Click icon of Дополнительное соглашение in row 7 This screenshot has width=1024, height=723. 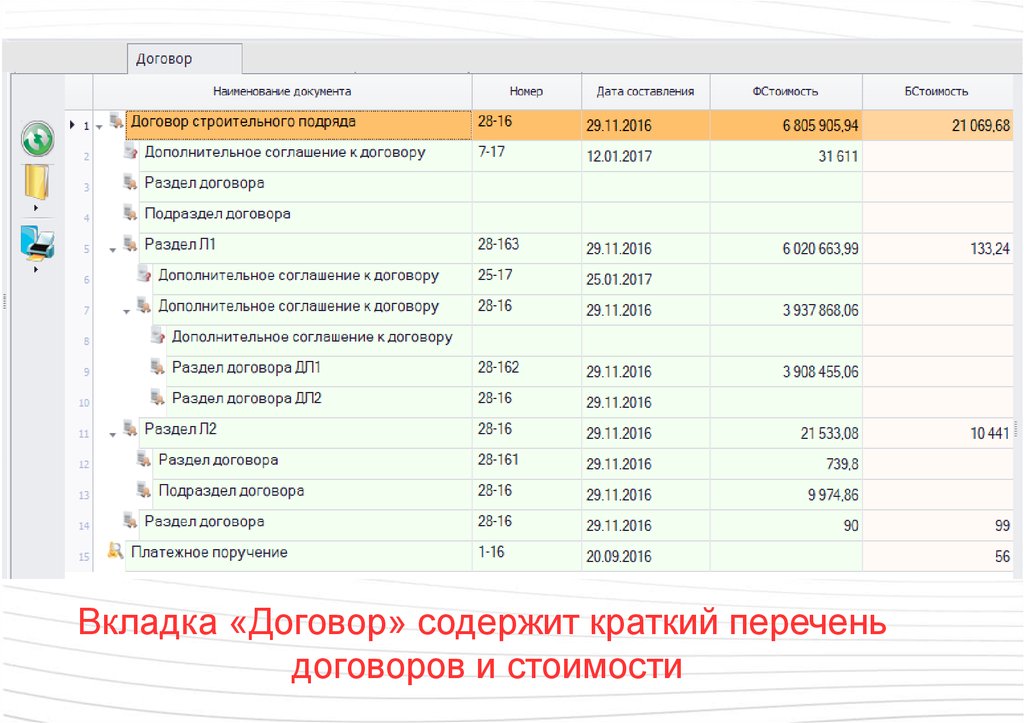[144, 305]
